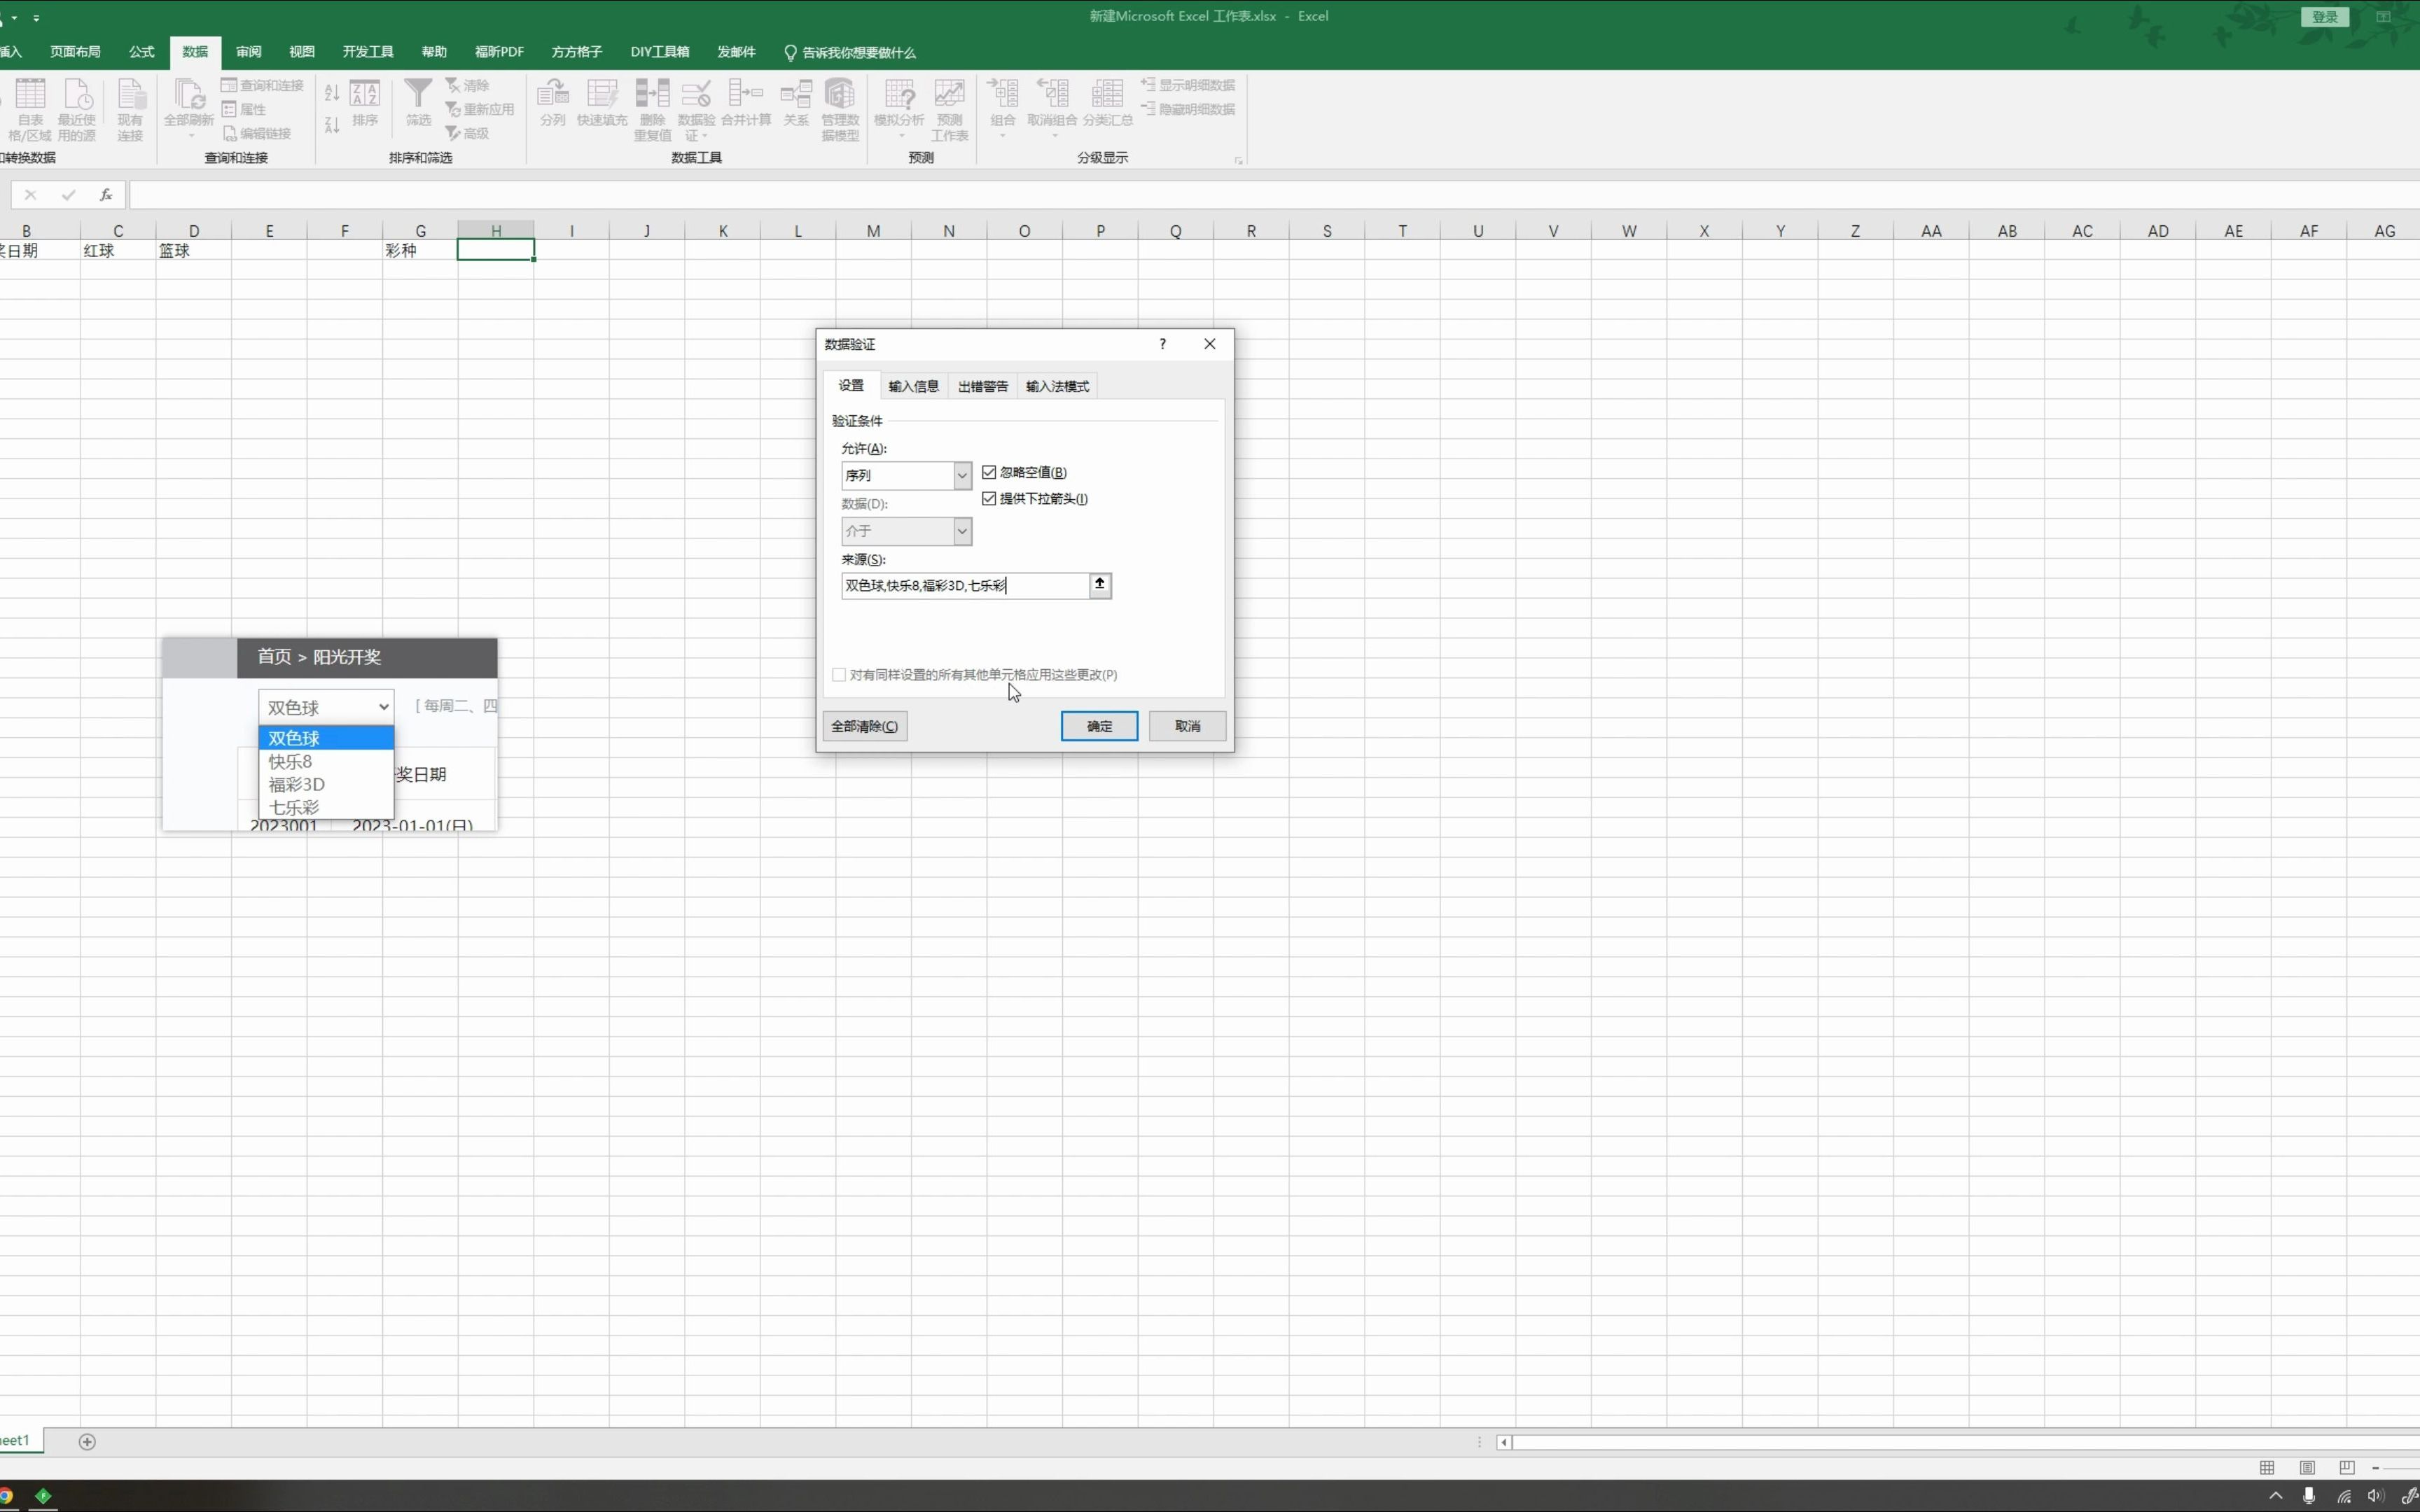Open the 公式 ribbon tab
The height and width of the screenshot is (1512, 2420).
pyautogui.click(x=142, y=52)
